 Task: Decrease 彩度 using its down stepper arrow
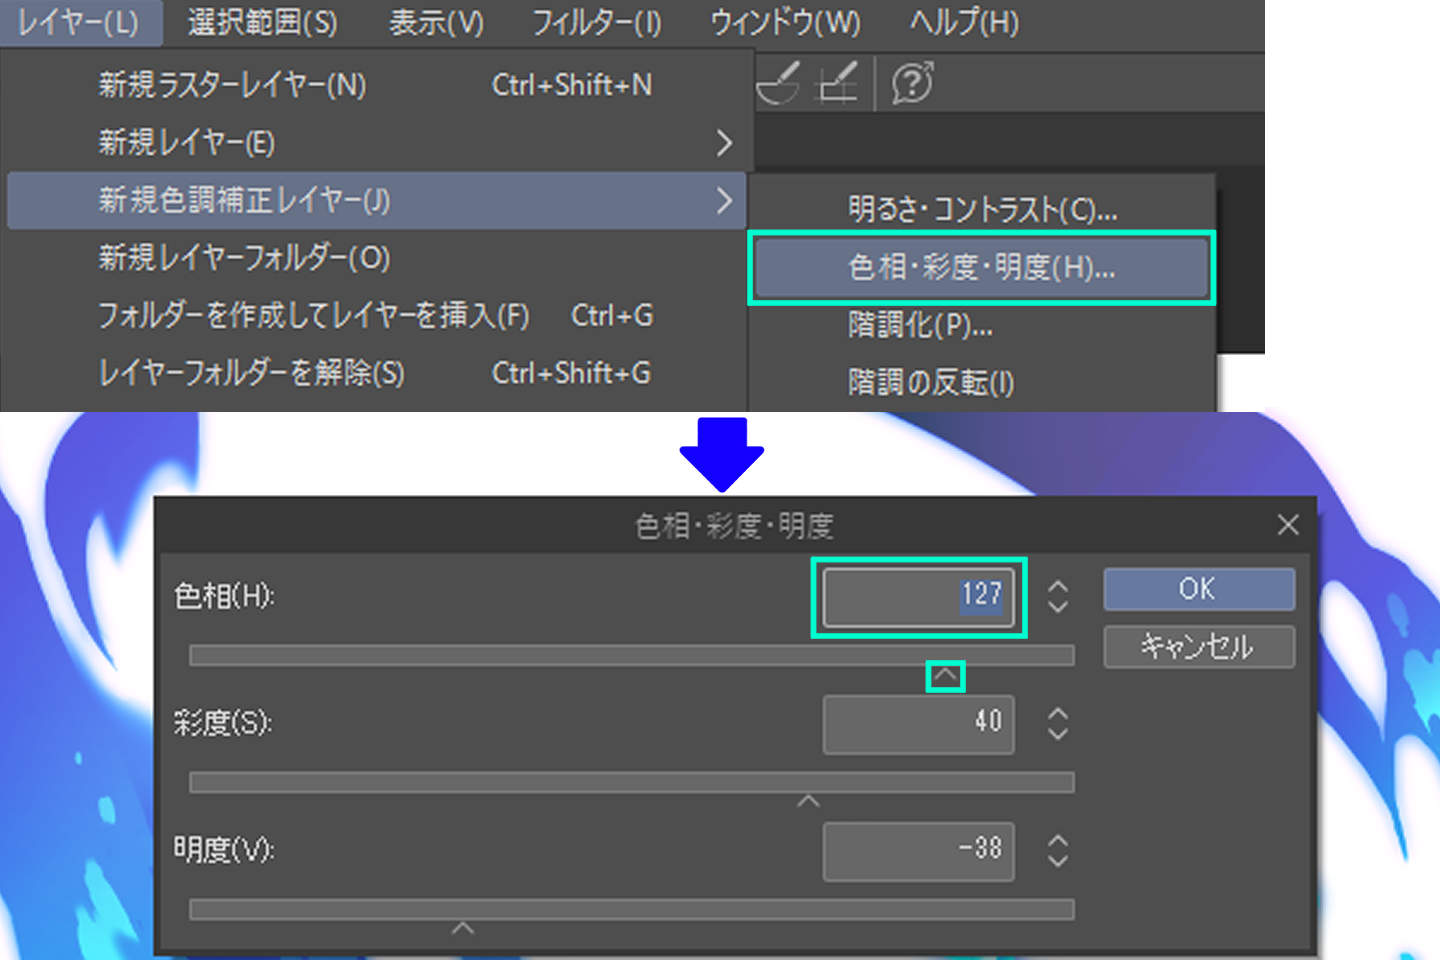(1057, 735)
